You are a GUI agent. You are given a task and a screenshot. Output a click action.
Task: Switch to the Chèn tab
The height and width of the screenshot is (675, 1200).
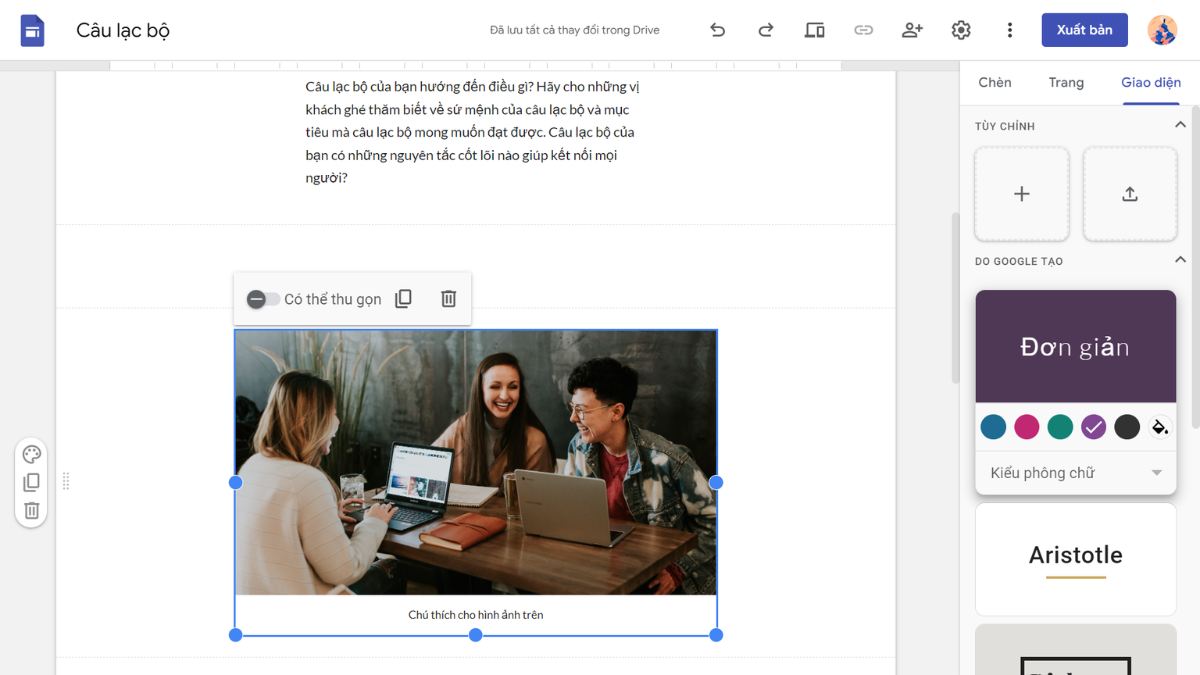pyautogui.click(x=995, y=83)
